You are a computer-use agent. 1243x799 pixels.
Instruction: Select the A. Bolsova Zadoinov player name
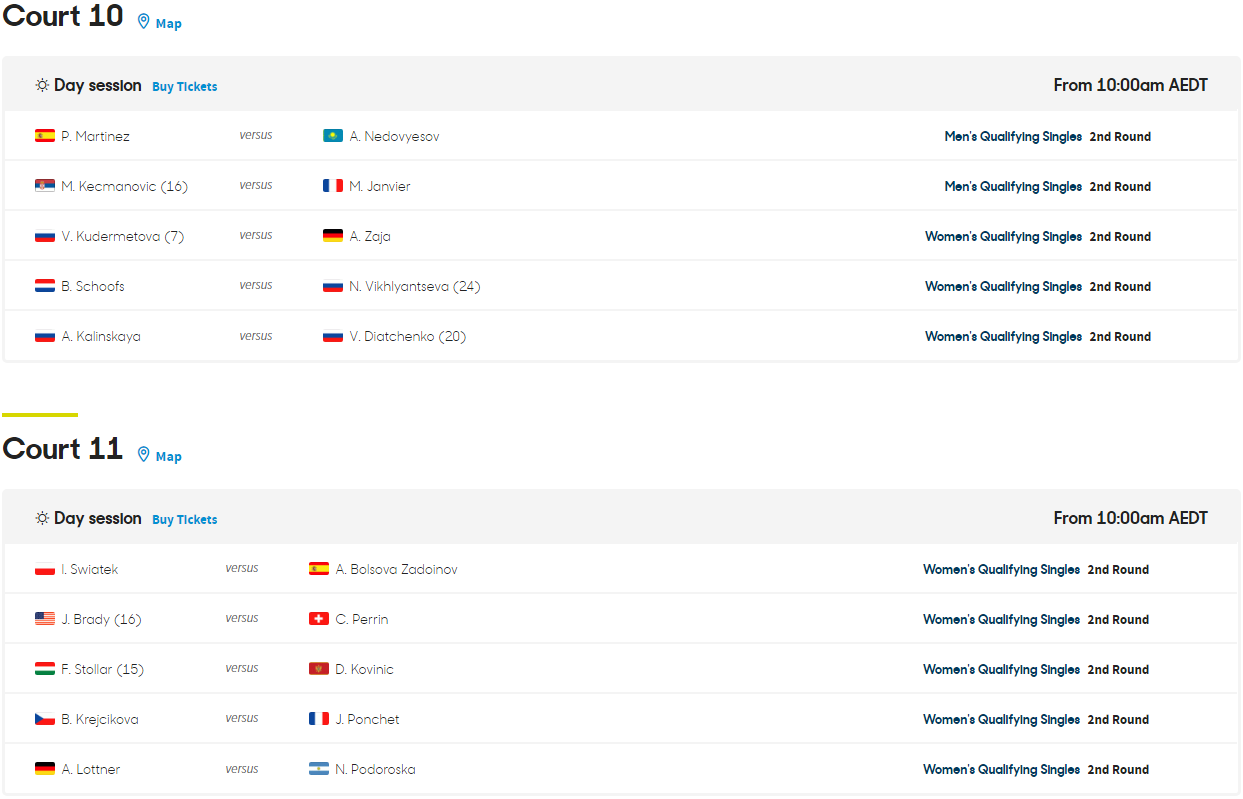tap(396, 569)
